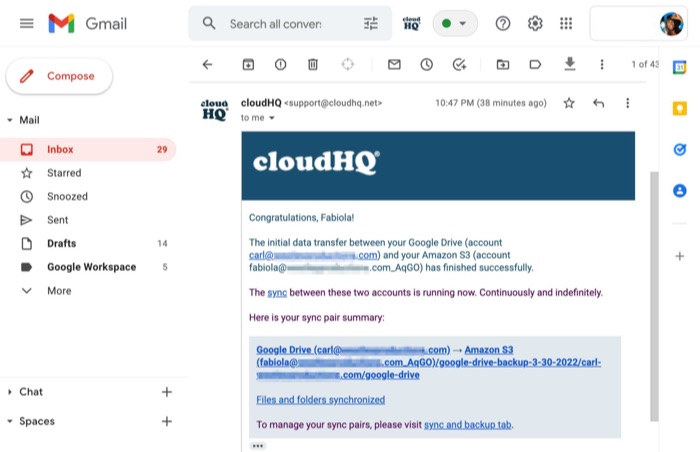This screenshot has height=452, width=700.
Task: Click the crosshair target toolbar icon
Action: [347, 65]
